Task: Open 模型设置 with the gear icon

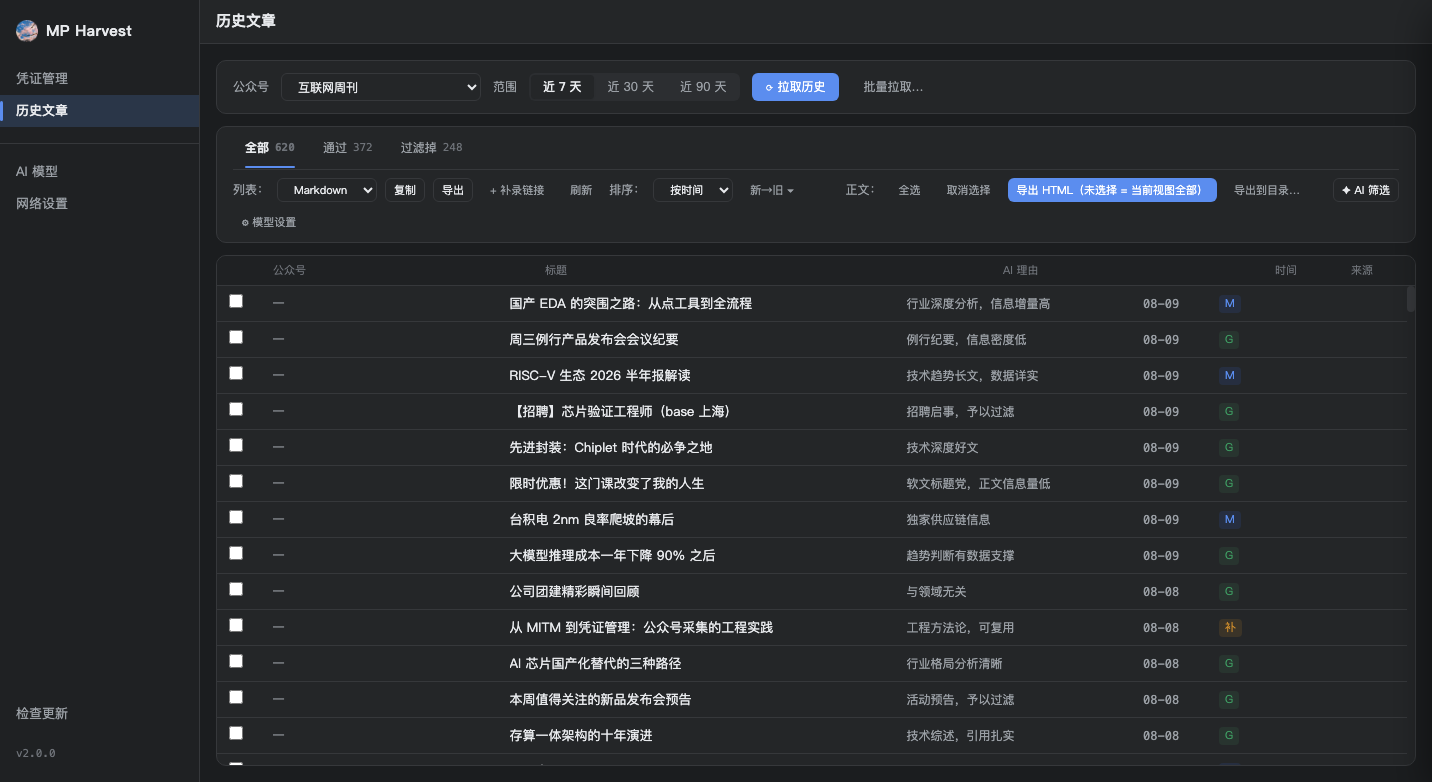Action: coord(269,222)
